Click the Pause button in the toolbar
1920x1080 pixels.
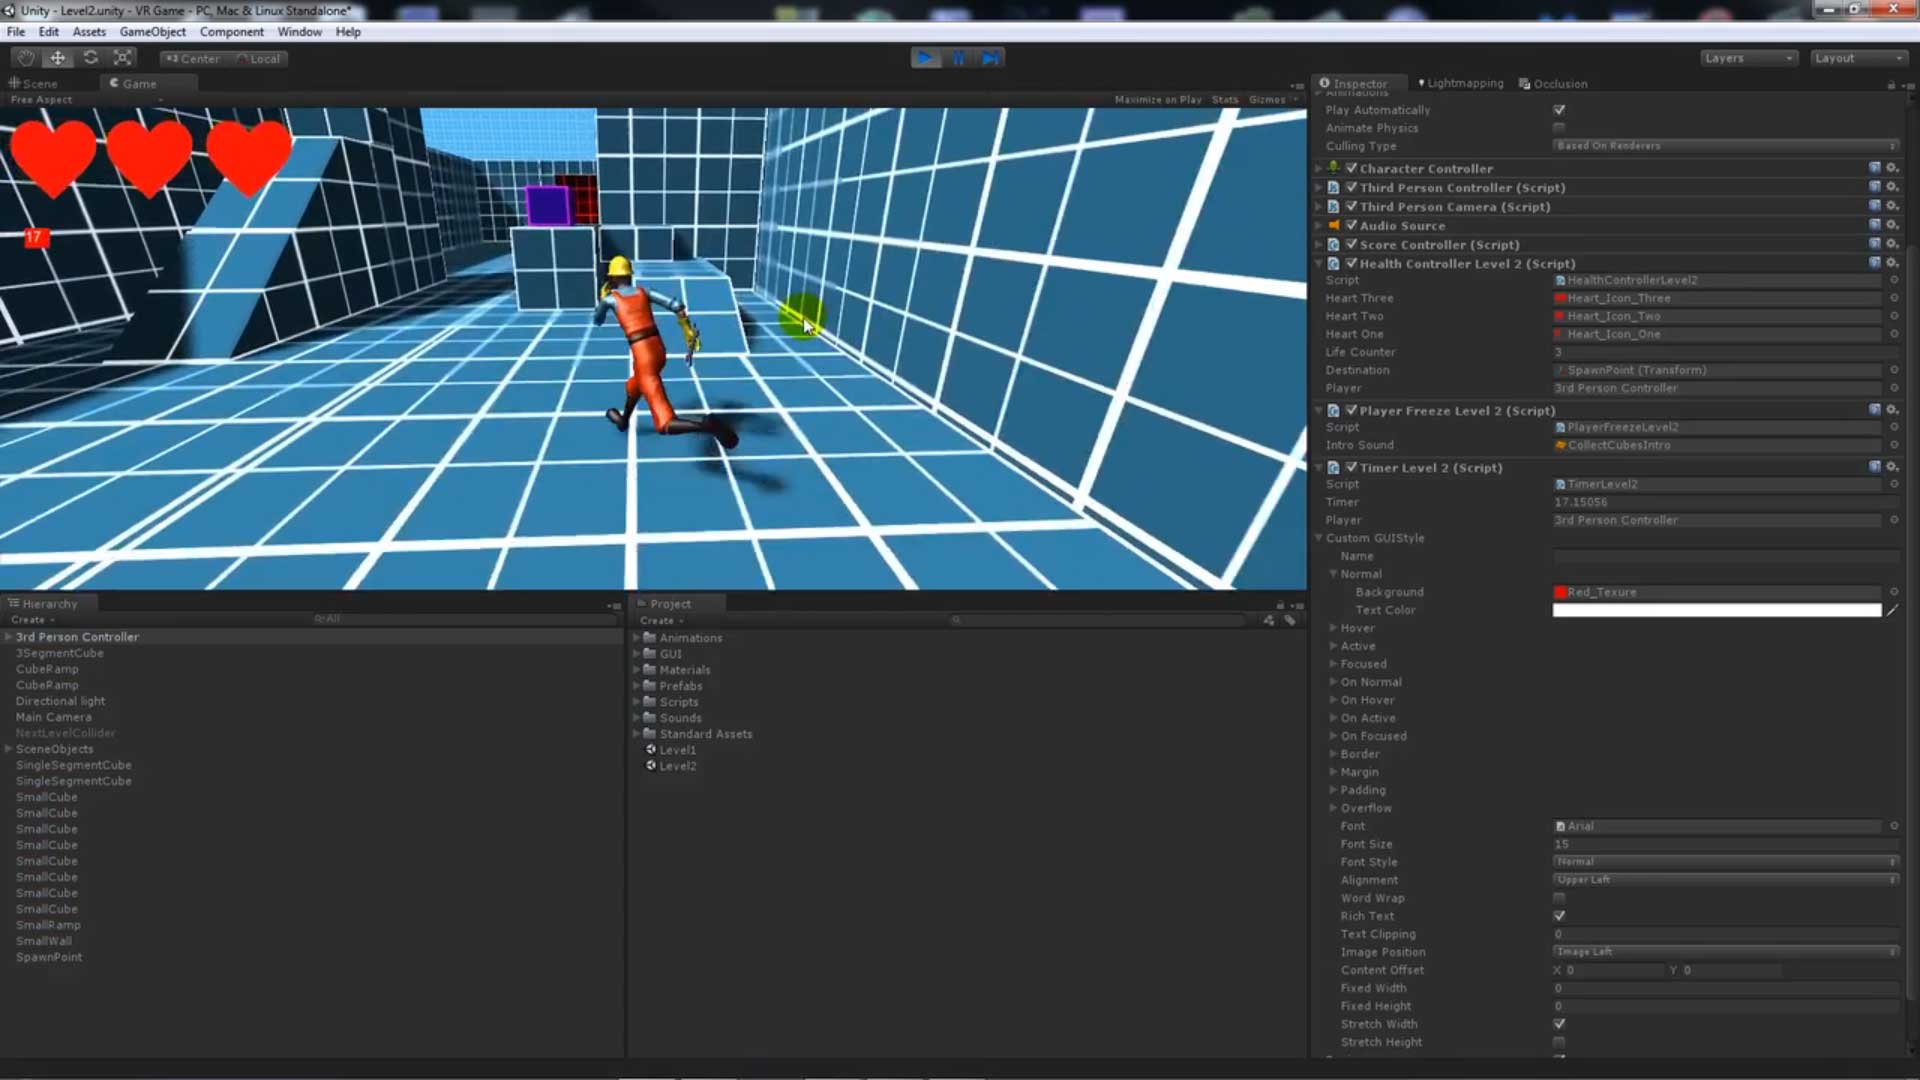pyautogui.click(x=958, y=58)
